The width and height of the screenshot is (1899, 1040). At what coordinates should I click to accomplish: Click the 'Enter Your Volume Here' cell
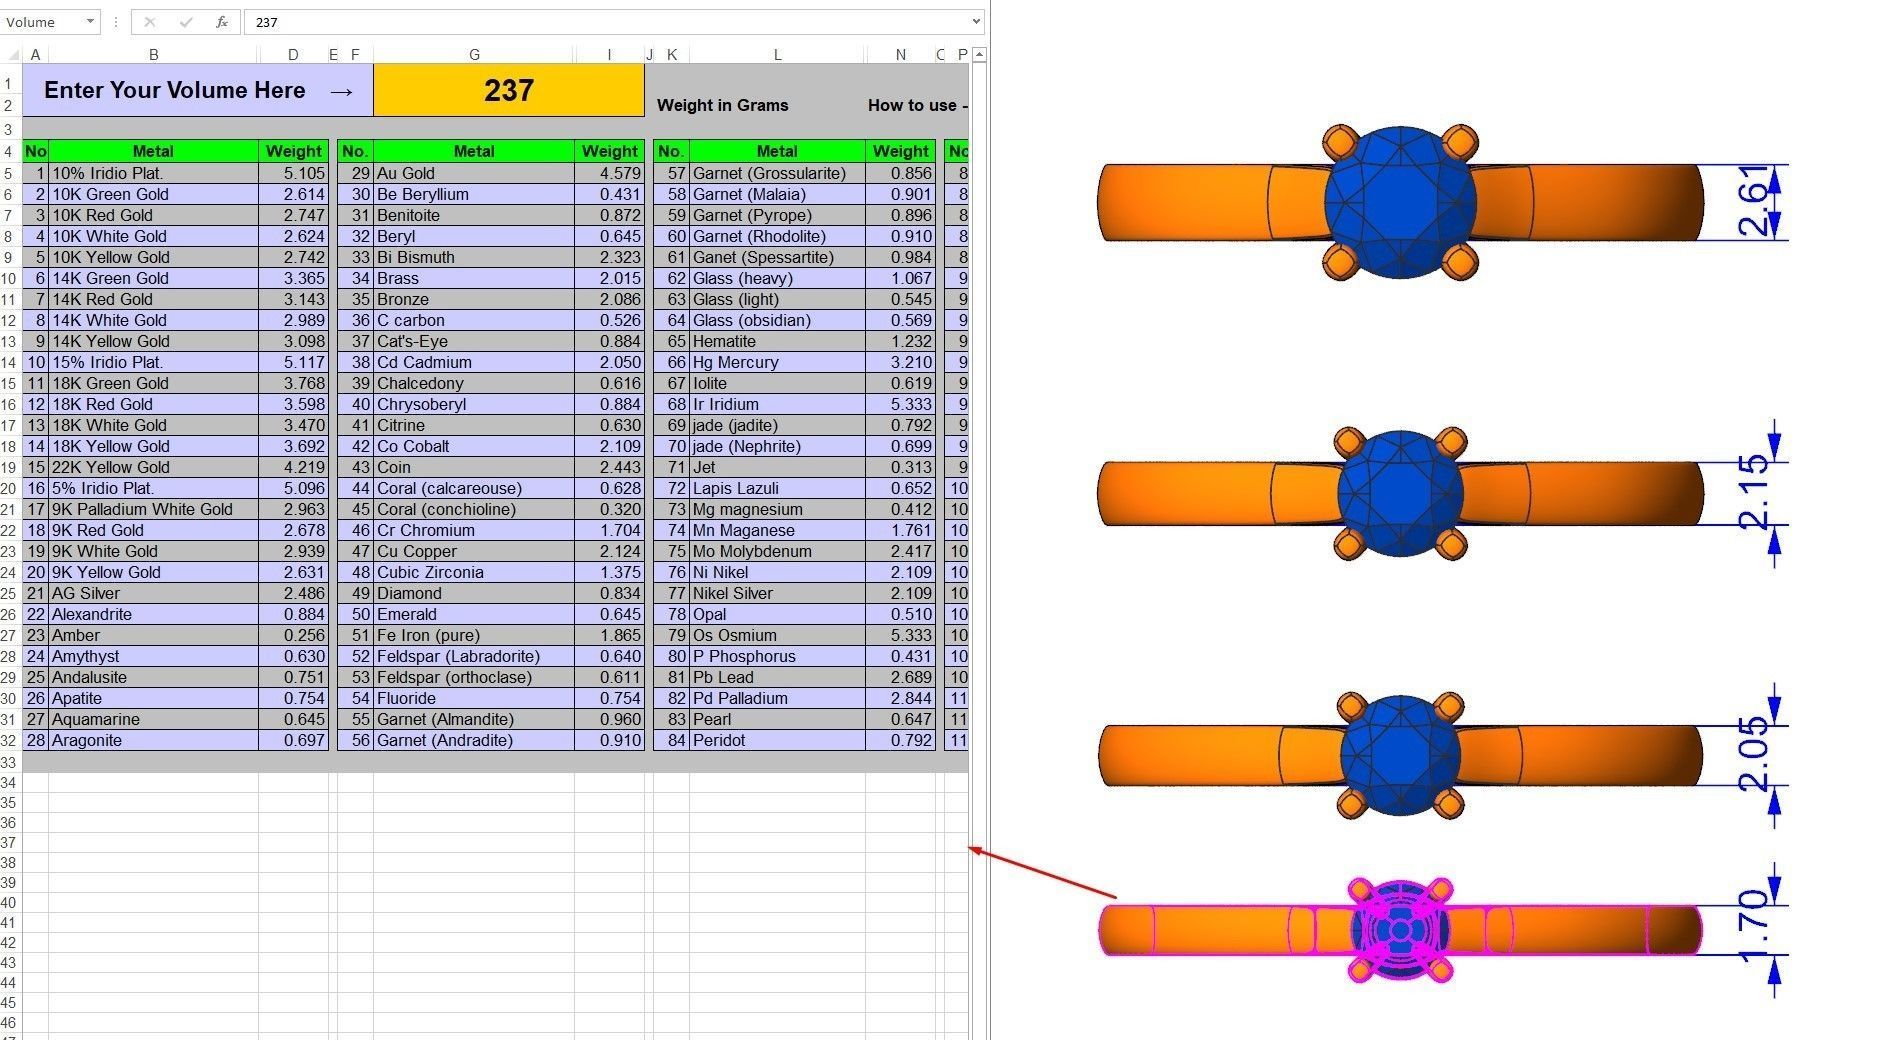point(198,90)
